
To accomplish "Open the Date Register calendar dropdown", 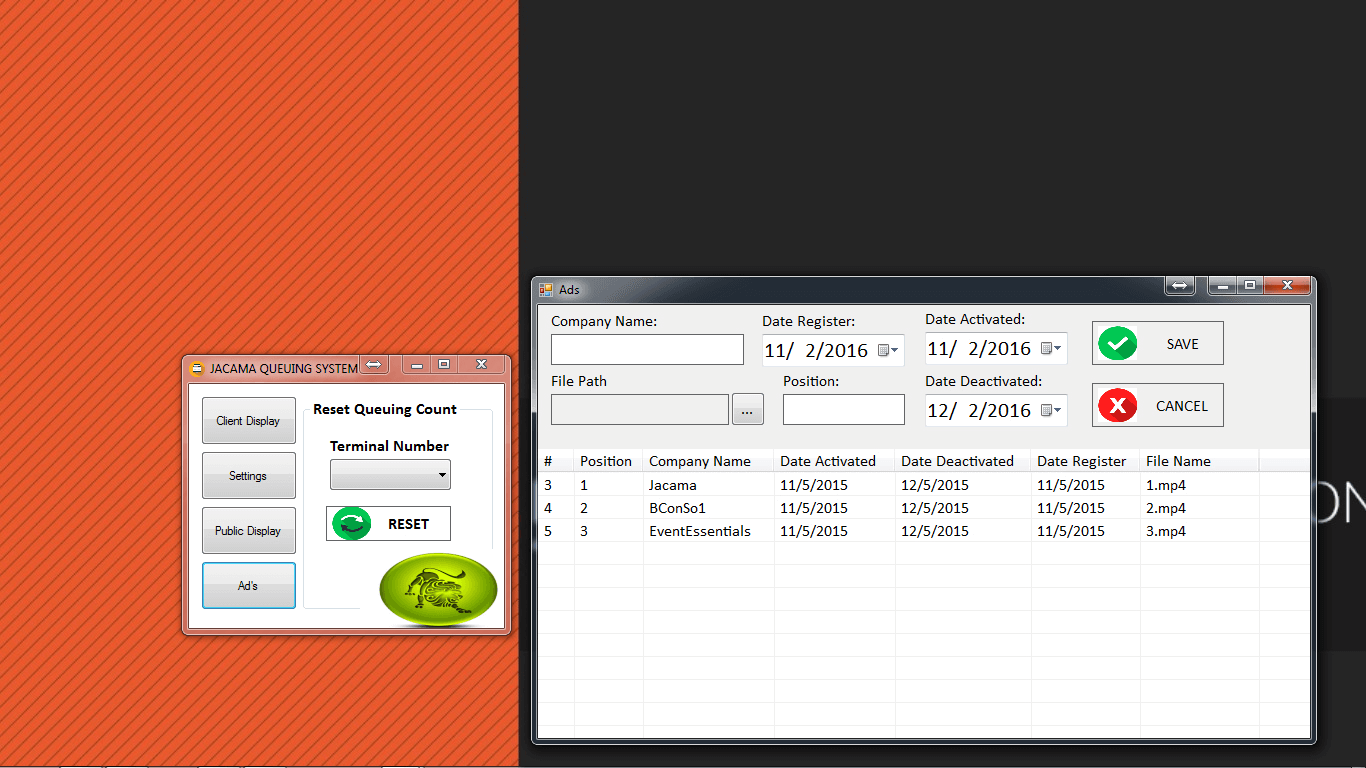I will [x=888, y=350].
